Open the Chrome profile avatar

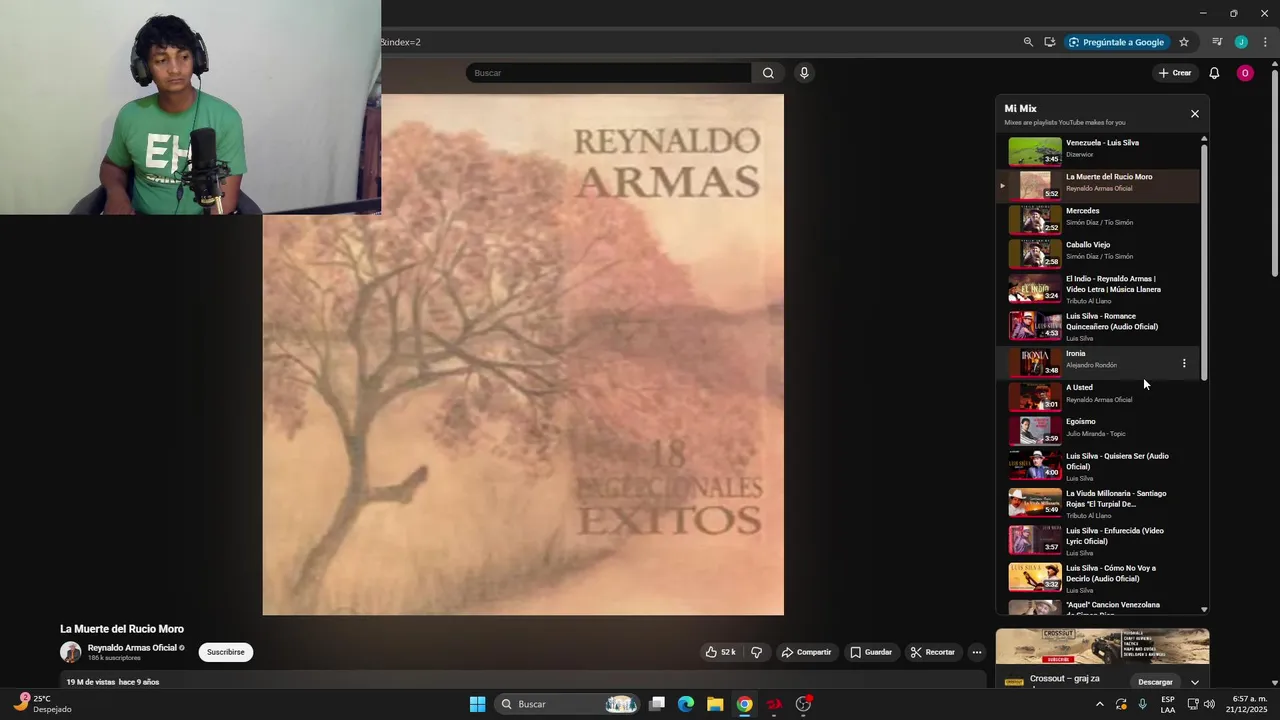tap(1241, 42)
